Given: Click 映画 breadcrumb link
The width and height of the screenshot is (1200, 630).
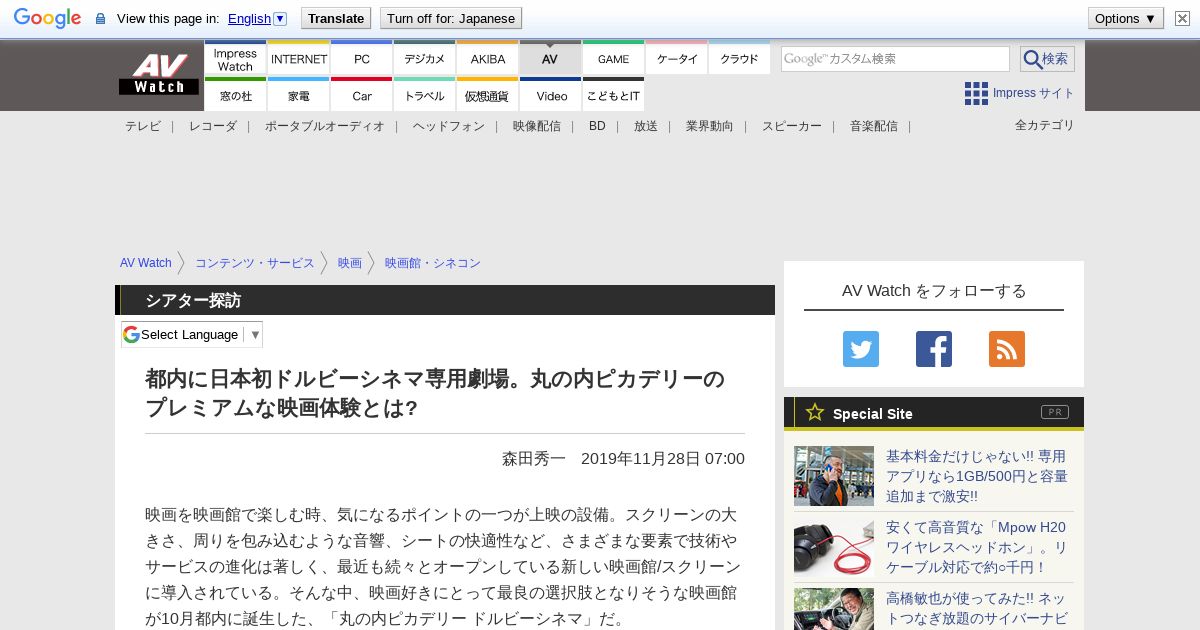Looking at the screenshot, I should point(350,263).
